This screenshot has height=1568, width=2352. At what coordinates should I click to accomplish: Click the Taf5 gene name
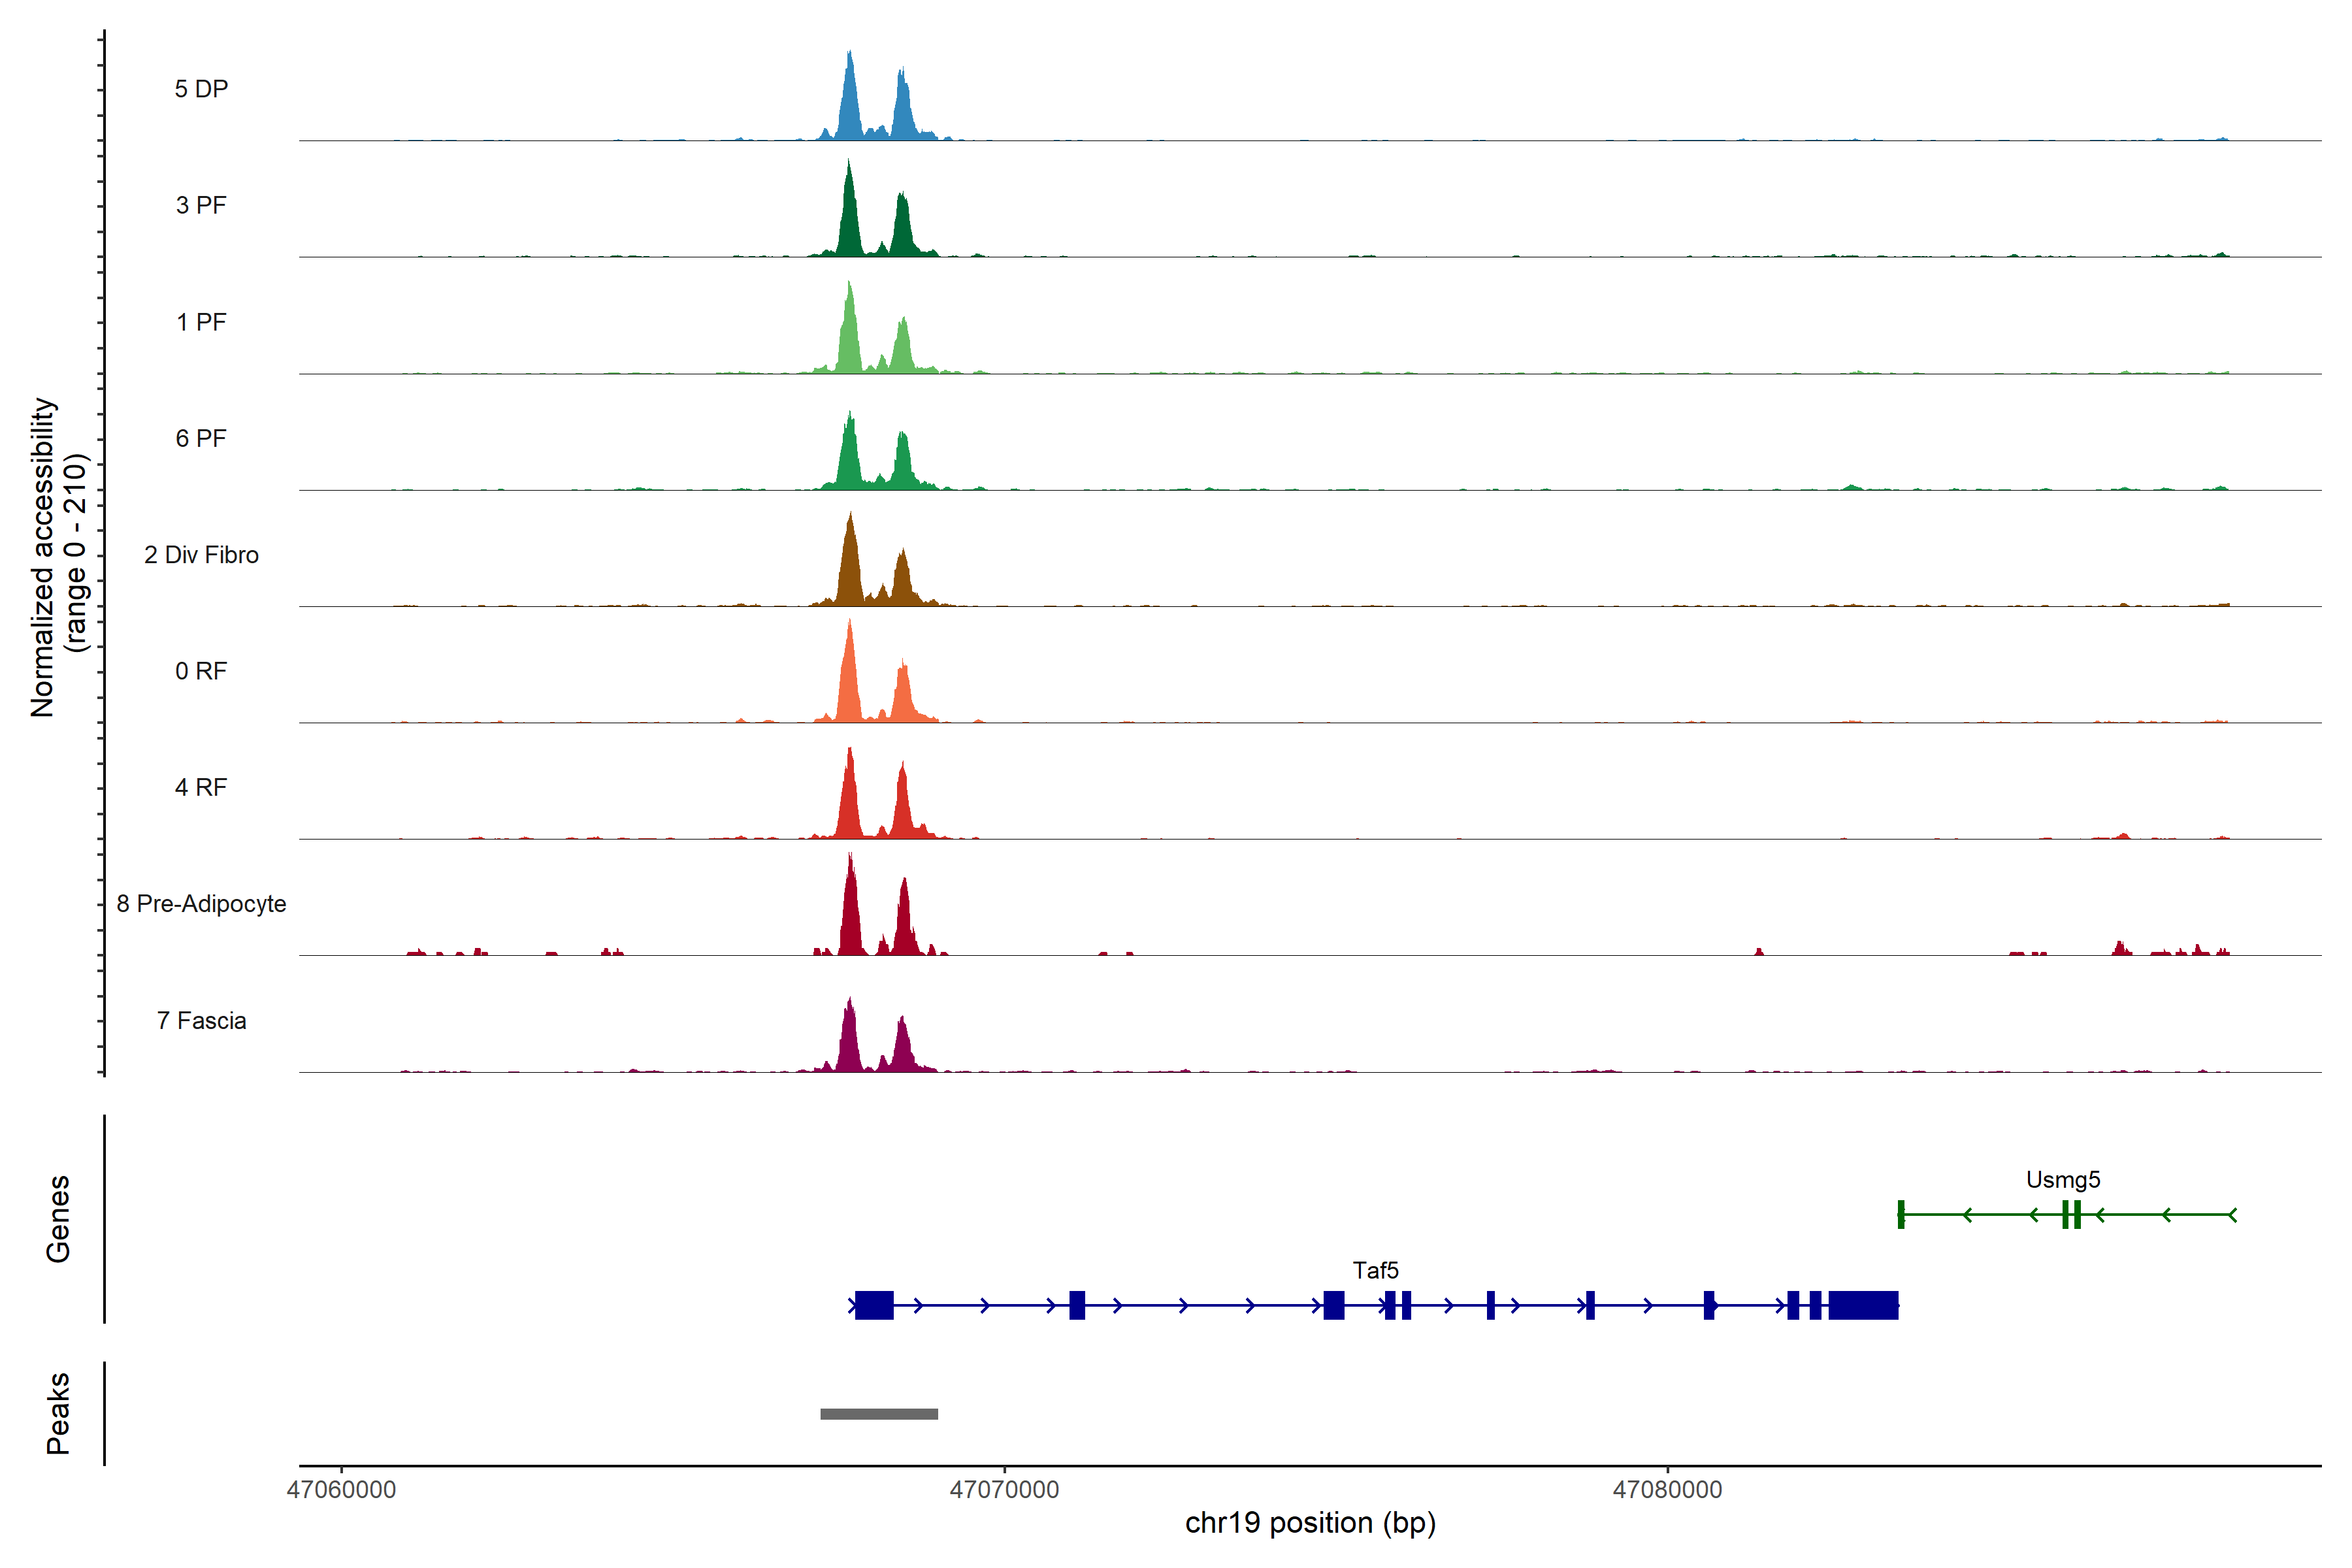(x=1375, y=1270)
